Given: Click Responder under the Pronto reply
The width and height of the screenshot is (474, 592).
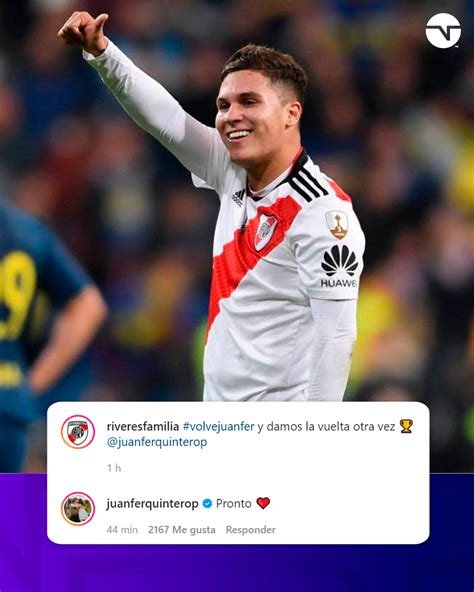Looking at the screenshot, I should 251,530.
